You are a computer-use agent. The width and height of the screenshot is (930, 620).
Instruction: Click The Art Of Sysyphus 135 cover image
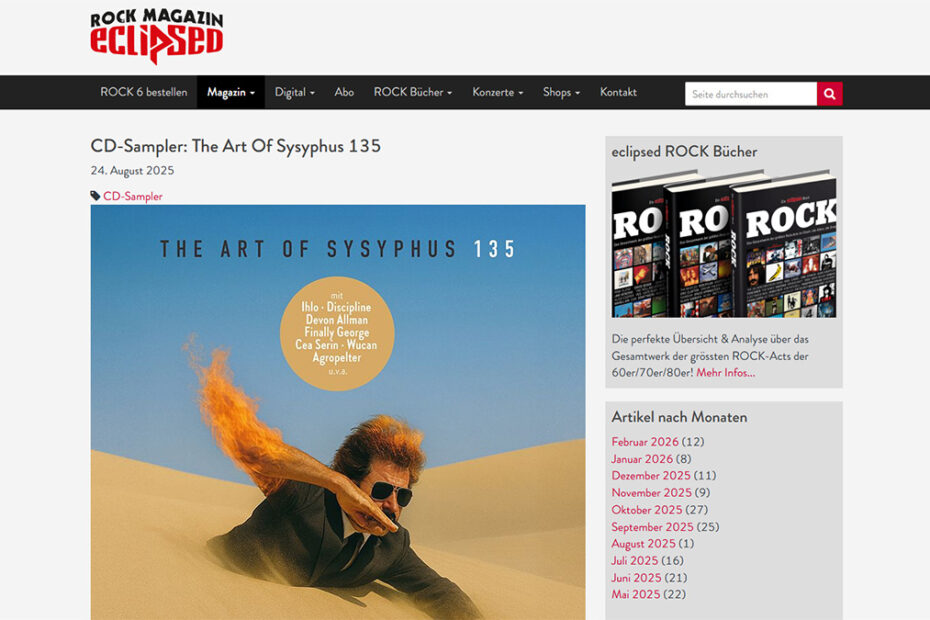[x=338, y=412]
